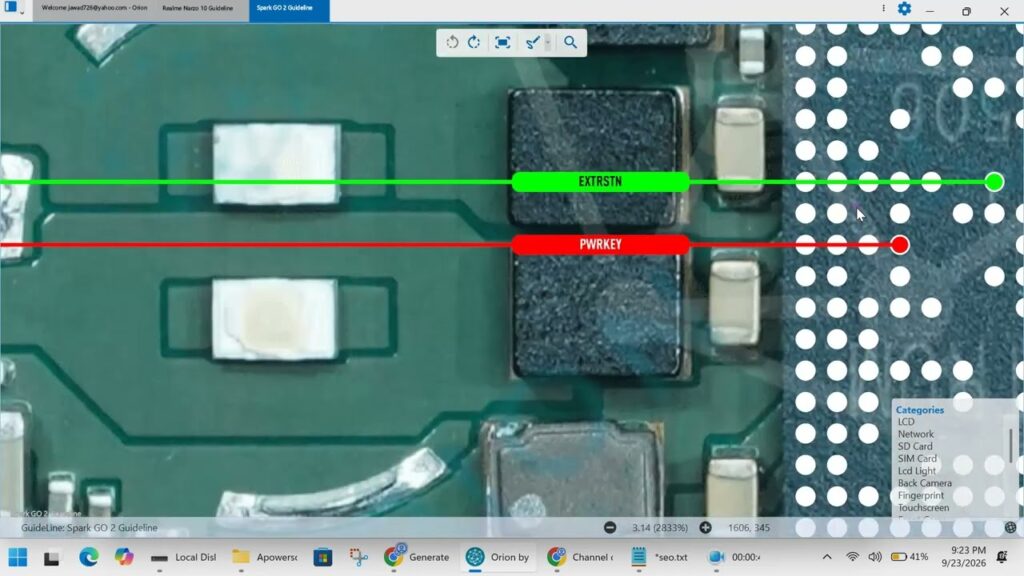Choose SIM Card category
This screenshot has height=576, width=1024.
pyautogui.click(x=917, y=459)
